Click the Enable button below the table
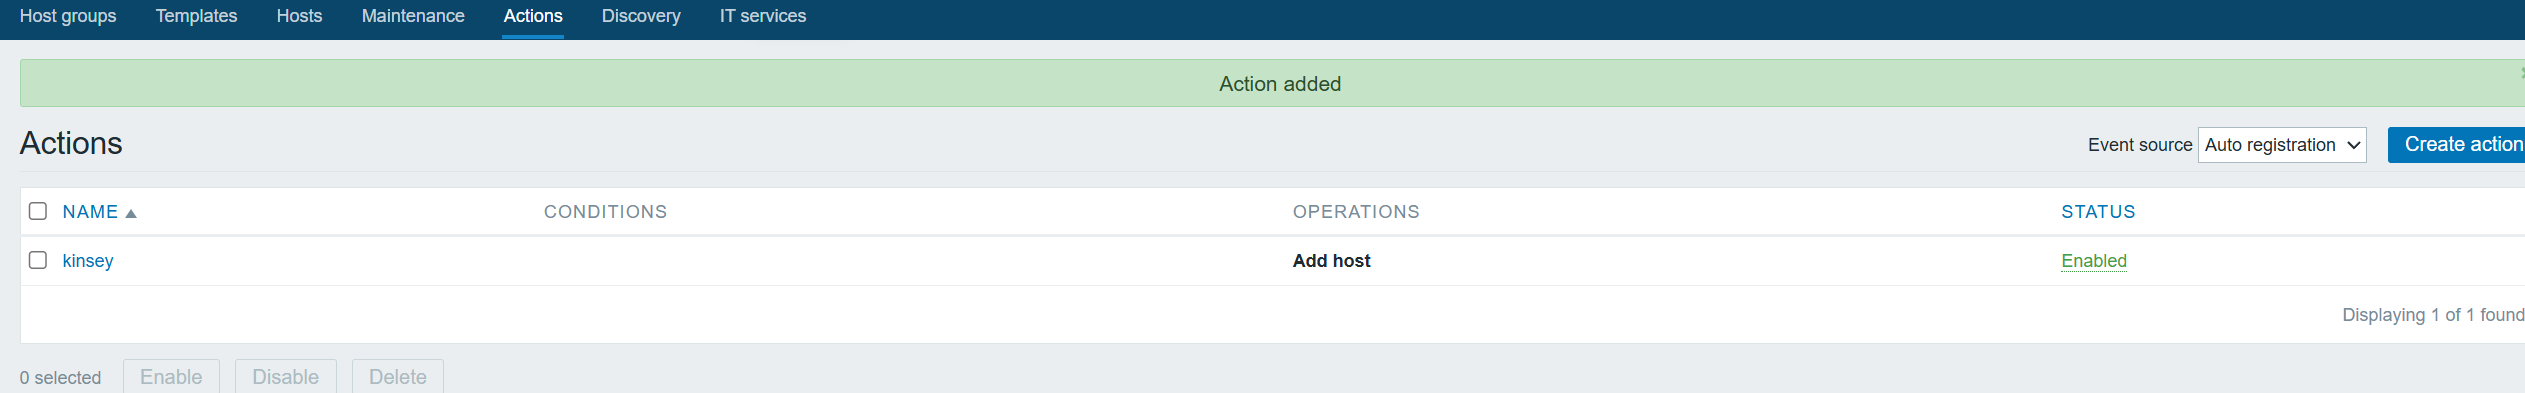The height and width of the screenshot is (393, 2525). (171, 377)
